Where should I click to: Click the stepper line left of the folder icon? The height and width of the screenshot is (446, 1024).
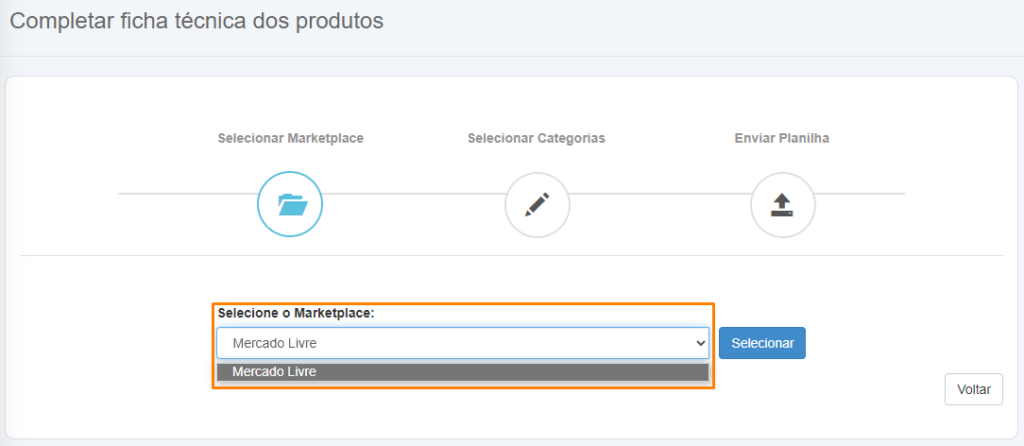click(x=187, y=194)
